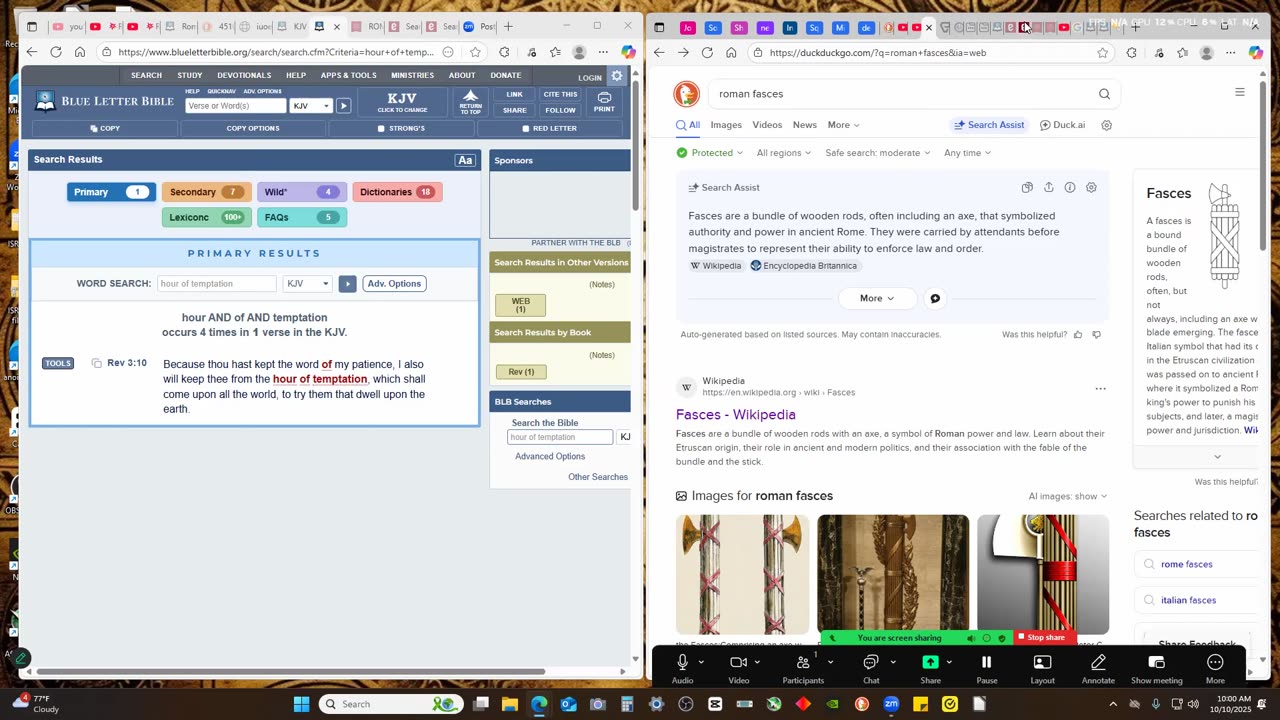This screenshot has width=1280, height=720.
Task: Open the Protected dropdown
Action: click(710, 153)
